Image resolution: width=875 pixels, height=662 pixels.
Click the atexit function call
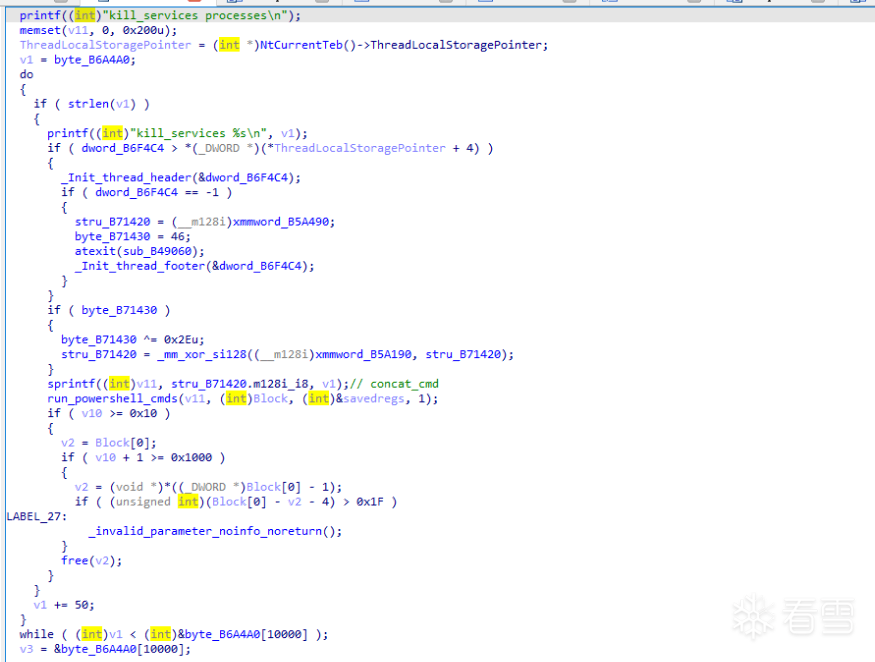pos(95,251)
